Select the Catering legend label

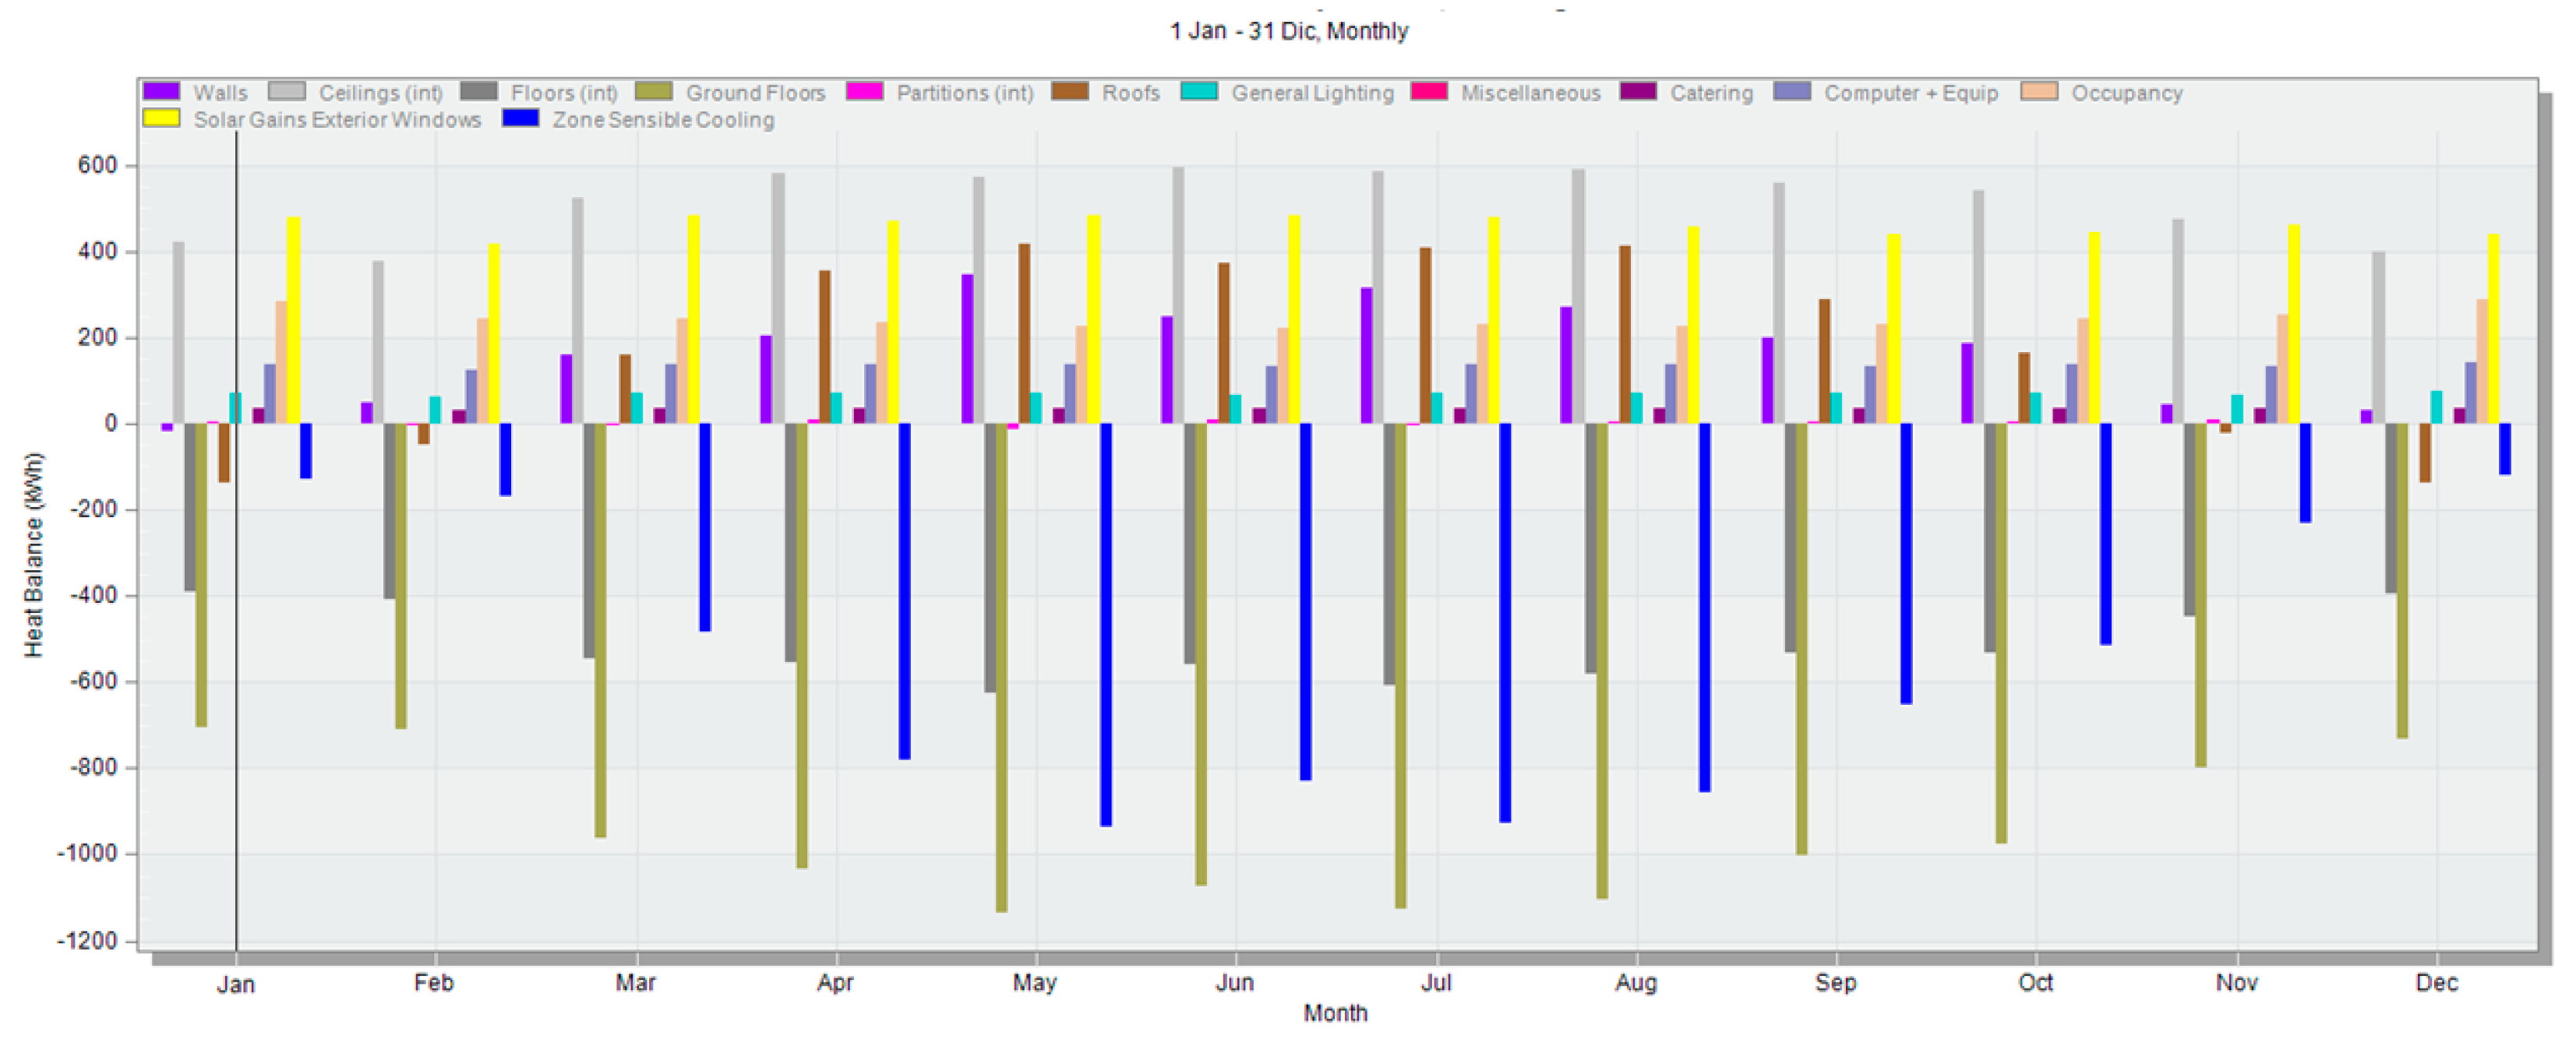click(1711, 93)
